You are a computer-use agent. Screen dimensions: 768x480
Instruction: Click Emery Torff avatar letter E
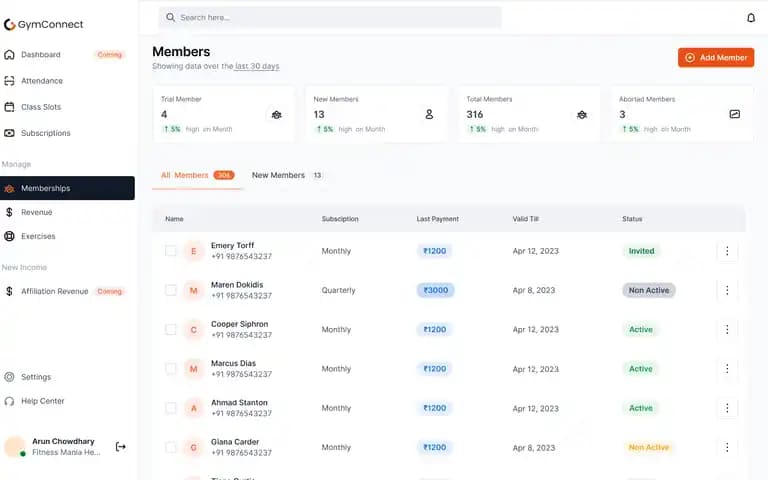(x=193, y=251)
